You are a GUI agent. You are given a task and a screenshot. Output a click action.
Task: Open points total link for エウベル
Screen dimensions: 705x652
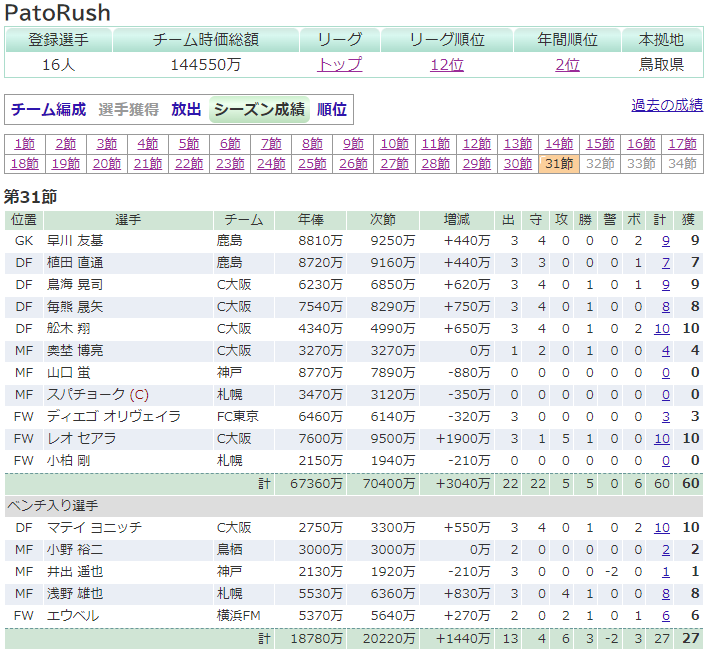[665, 616]
